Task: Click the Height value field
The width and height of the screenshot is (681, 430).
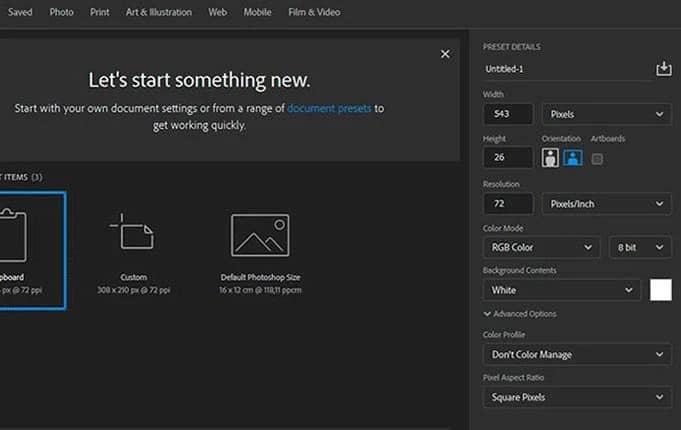Action: 508,157
